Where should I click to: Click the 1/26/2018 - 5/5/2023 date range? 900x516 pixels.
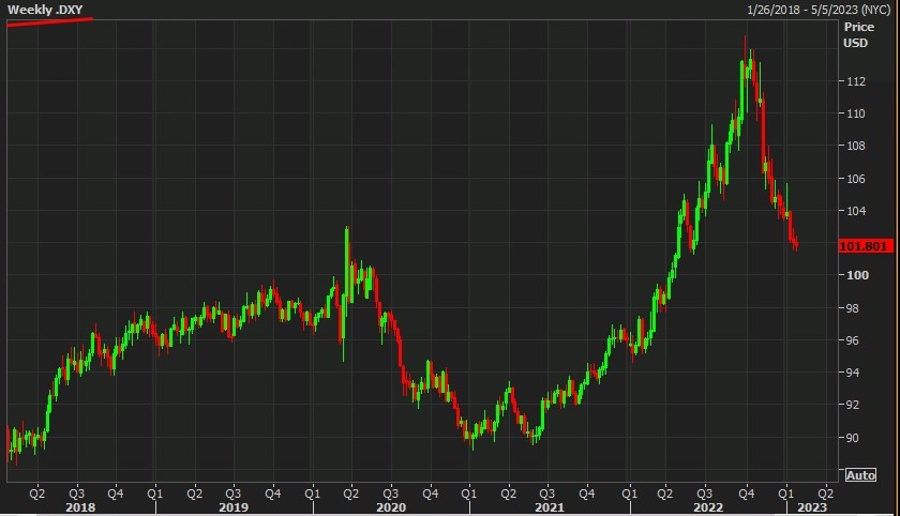coord(818,10)
